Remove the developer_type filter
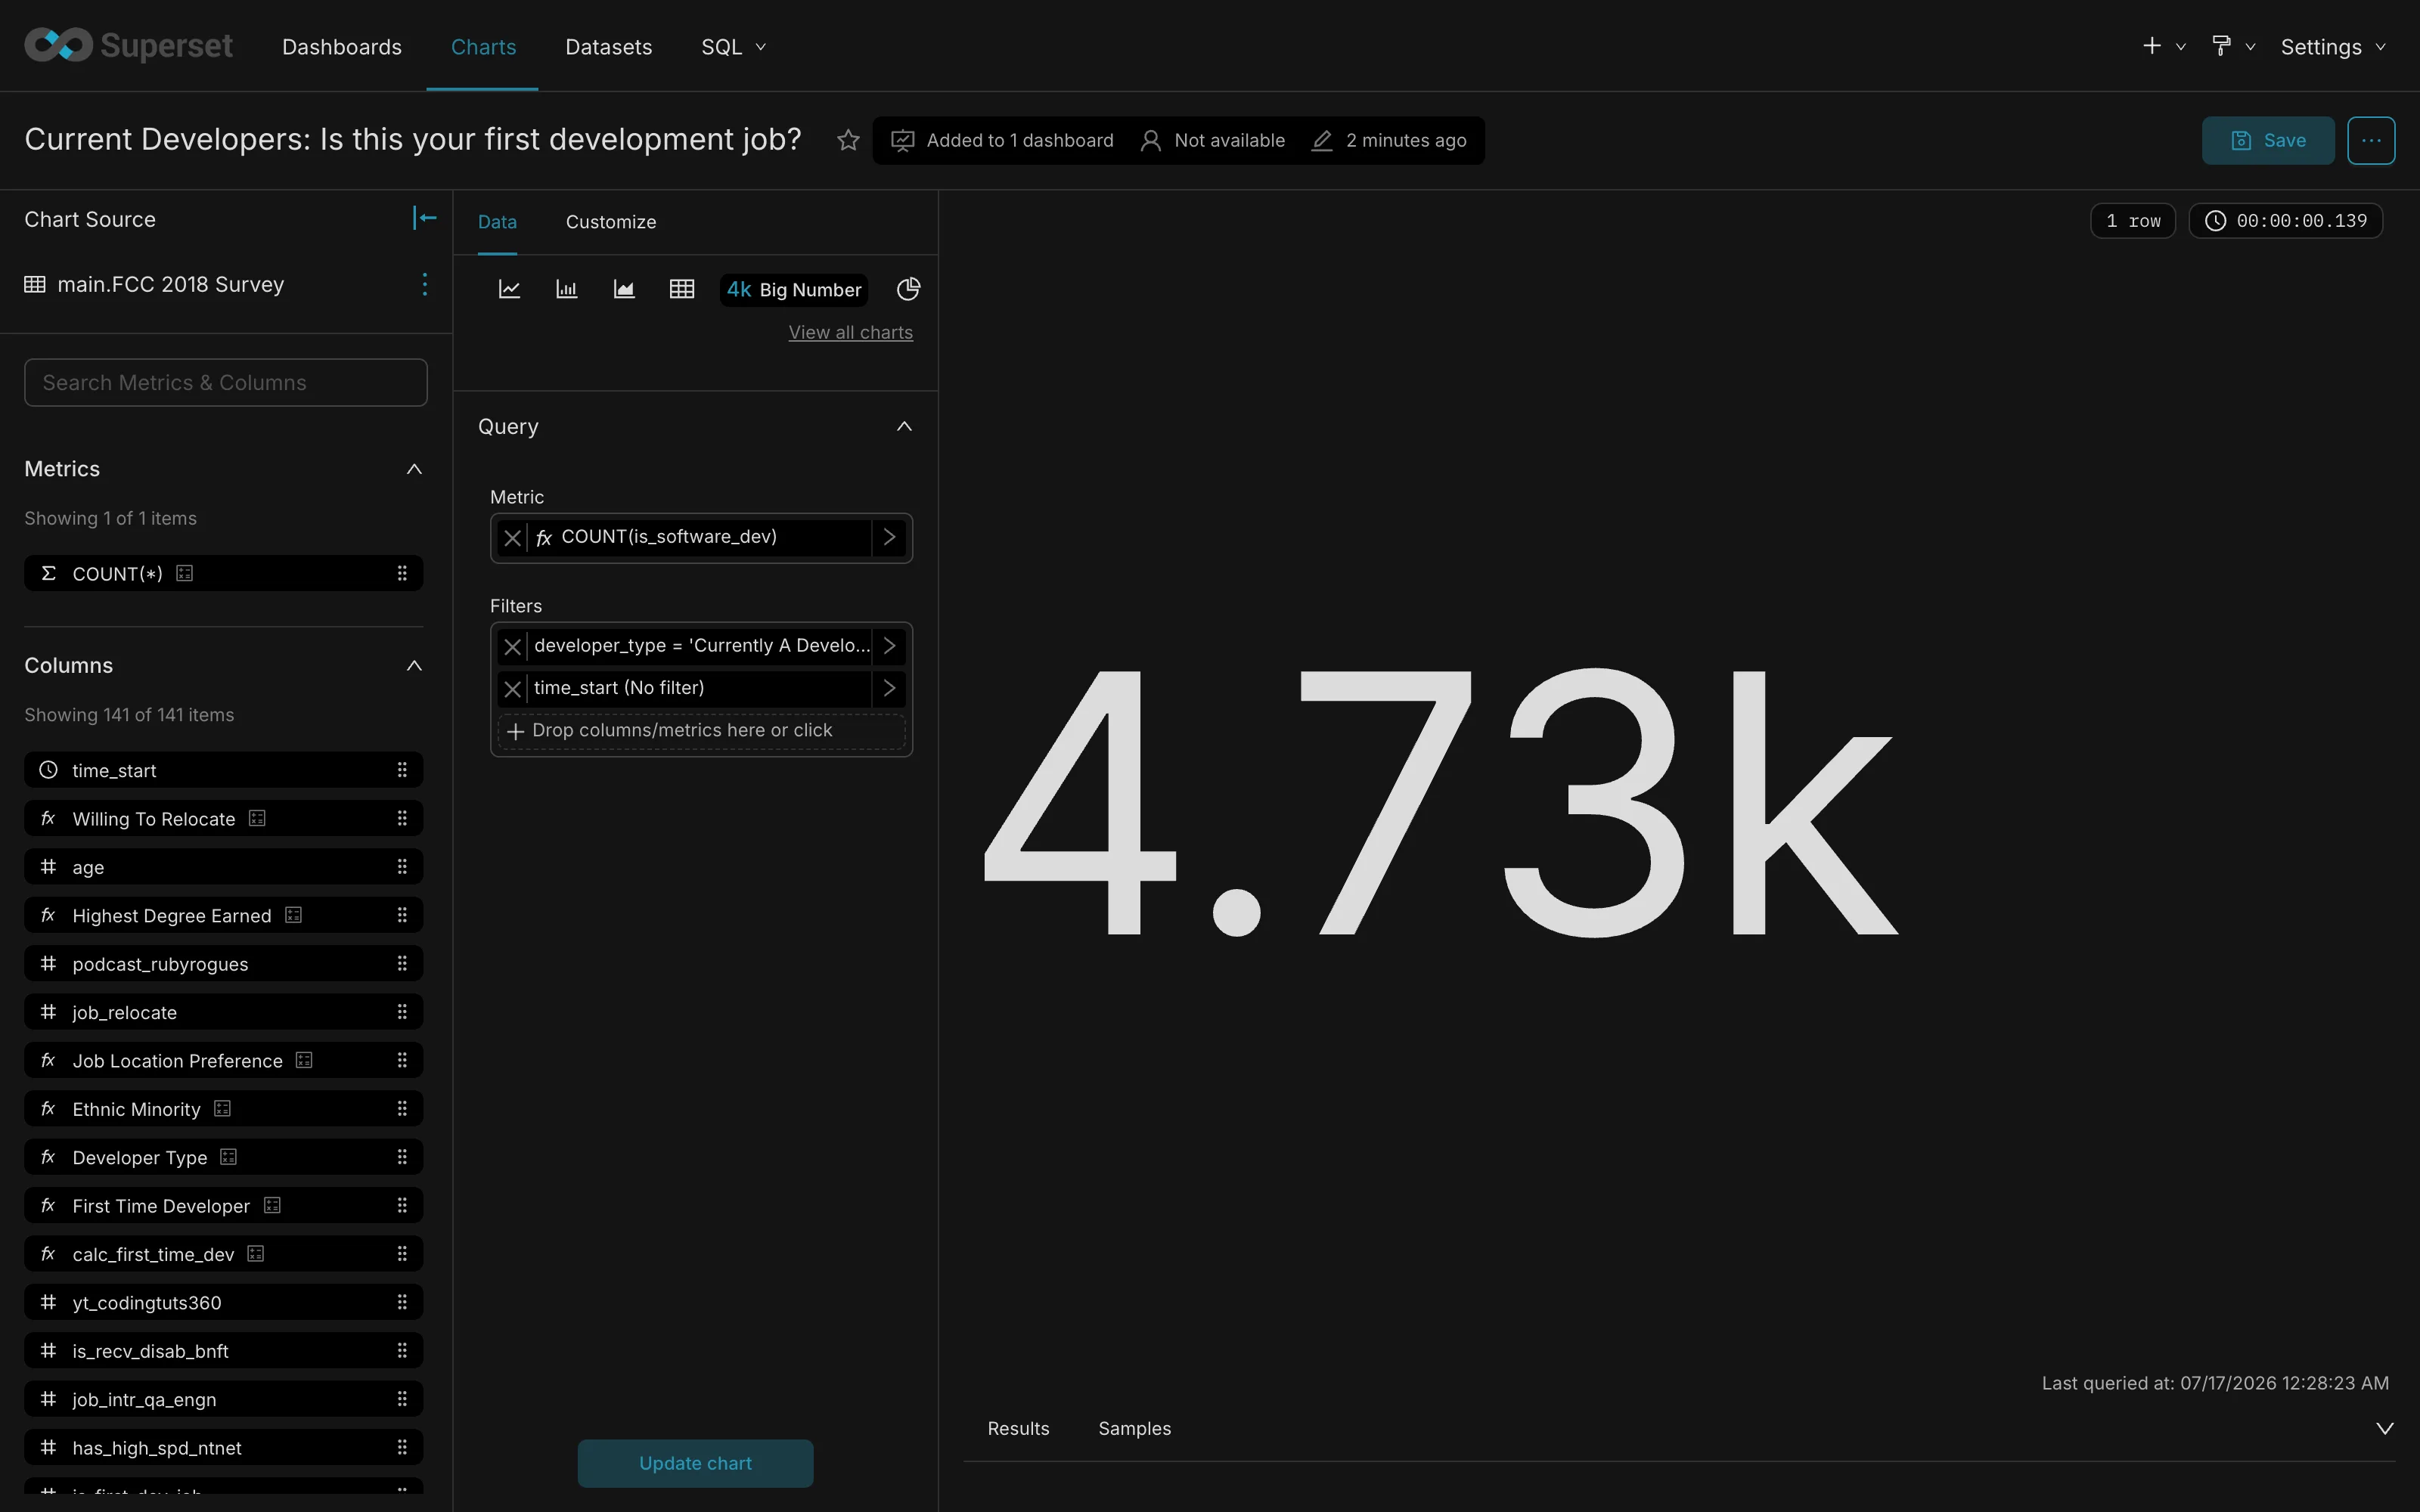 512,646
